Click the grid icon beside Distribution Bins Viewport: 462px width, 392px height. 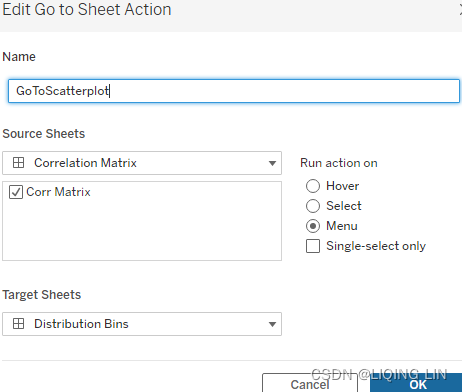(x=18, y=324)
